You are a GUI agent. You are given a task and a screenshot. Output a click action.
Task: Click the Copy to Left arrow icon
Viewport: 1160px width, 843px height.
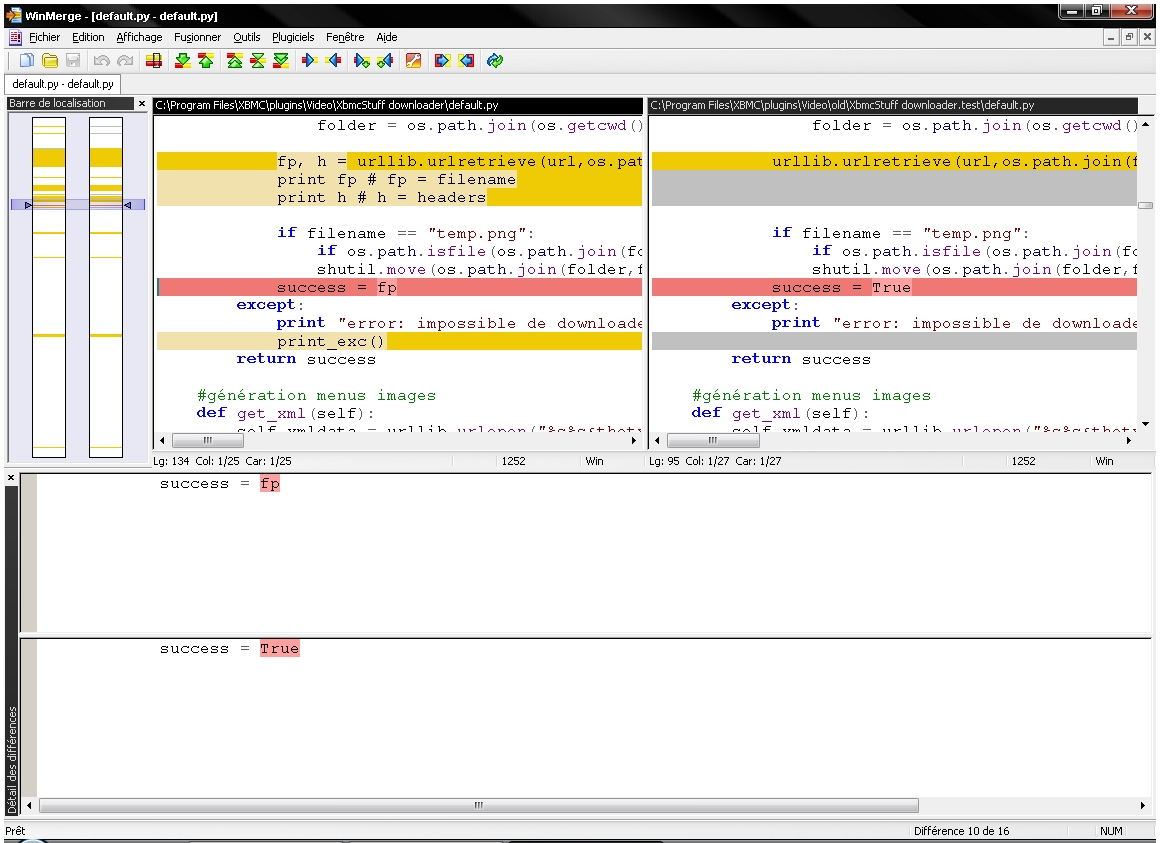click(333, 61)
